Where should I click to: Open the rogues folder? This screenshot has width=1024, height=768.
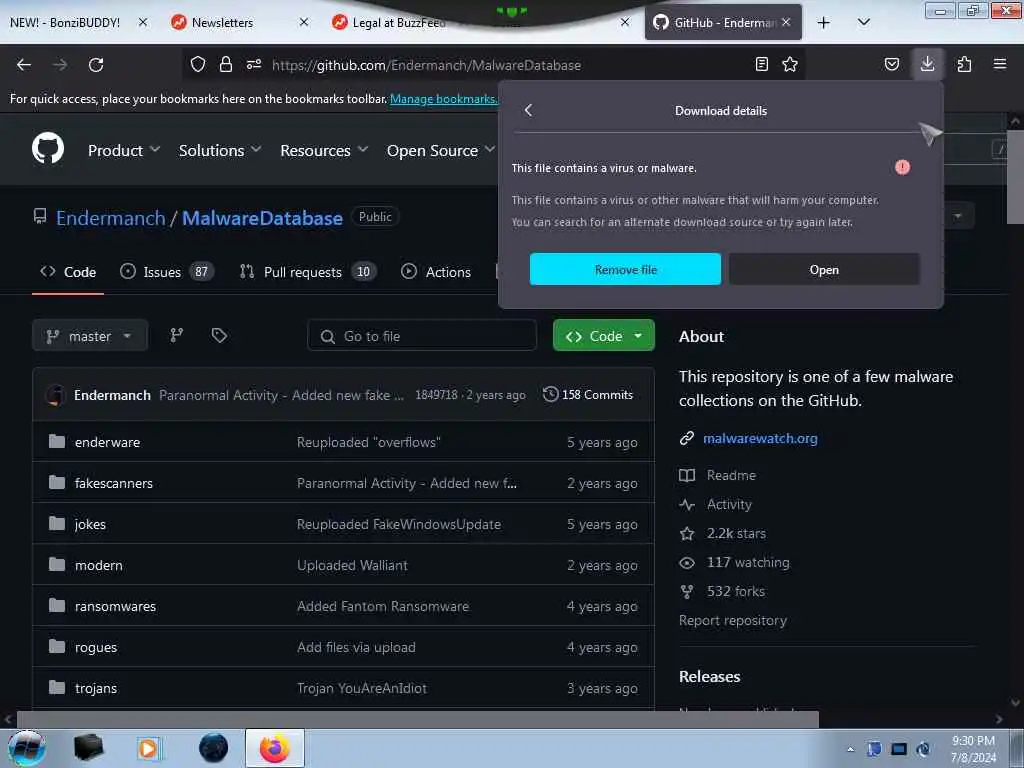pos(96,648)
